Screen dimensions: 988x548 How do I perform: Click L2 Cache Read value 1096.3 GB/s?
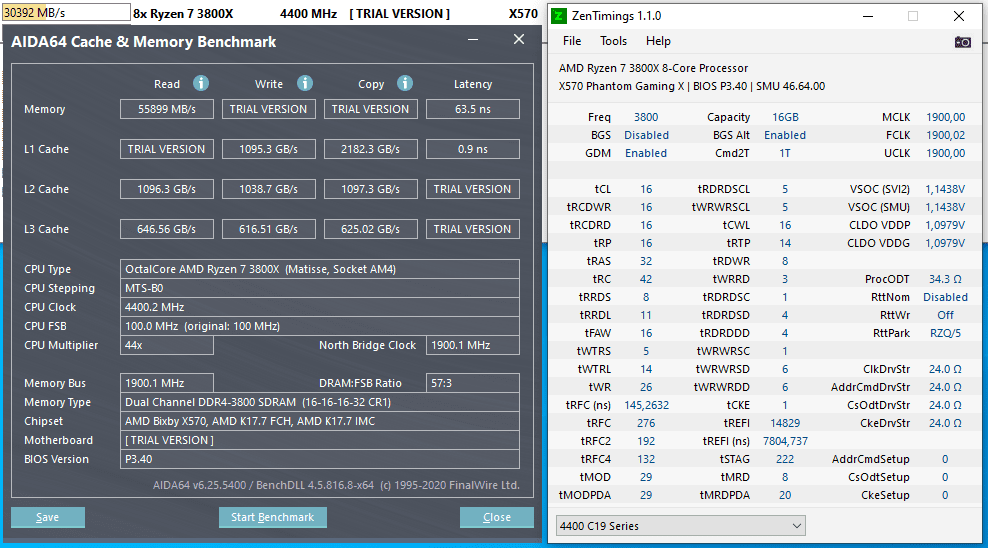[167, 189]
